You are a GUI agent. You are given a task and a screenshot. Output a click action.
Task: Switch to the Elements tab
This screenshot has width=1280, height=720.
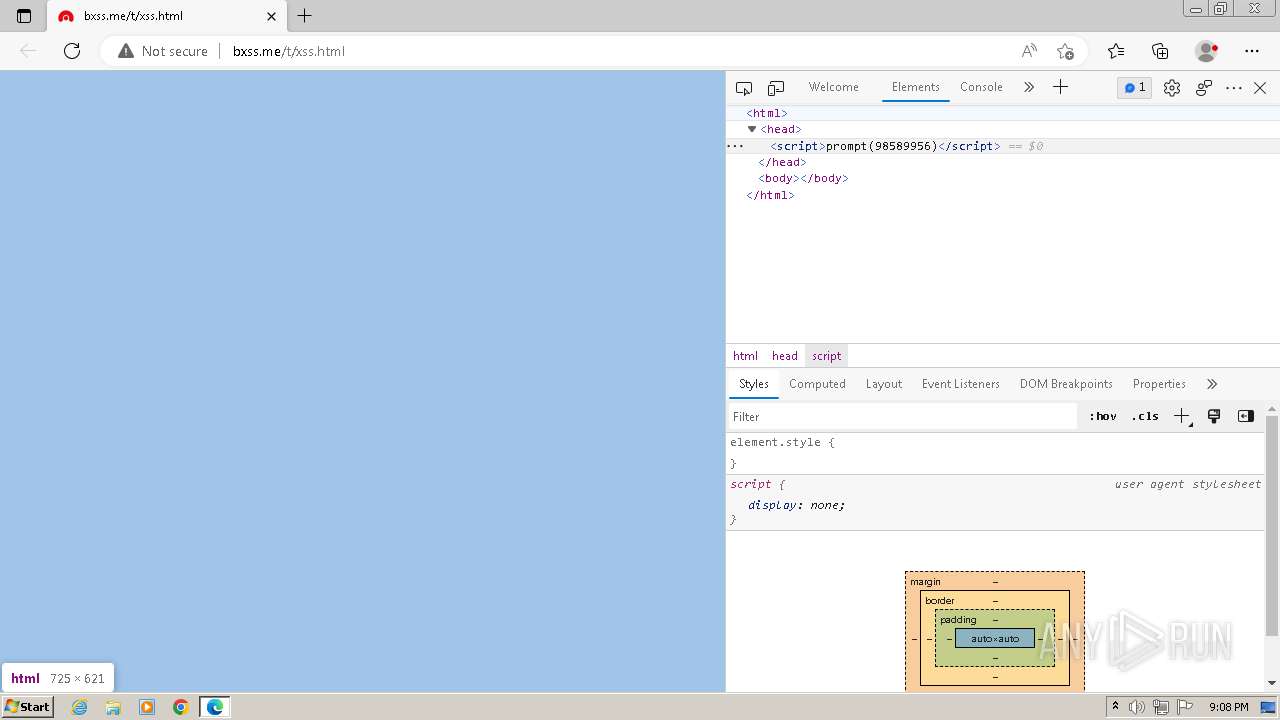(916, 87)
